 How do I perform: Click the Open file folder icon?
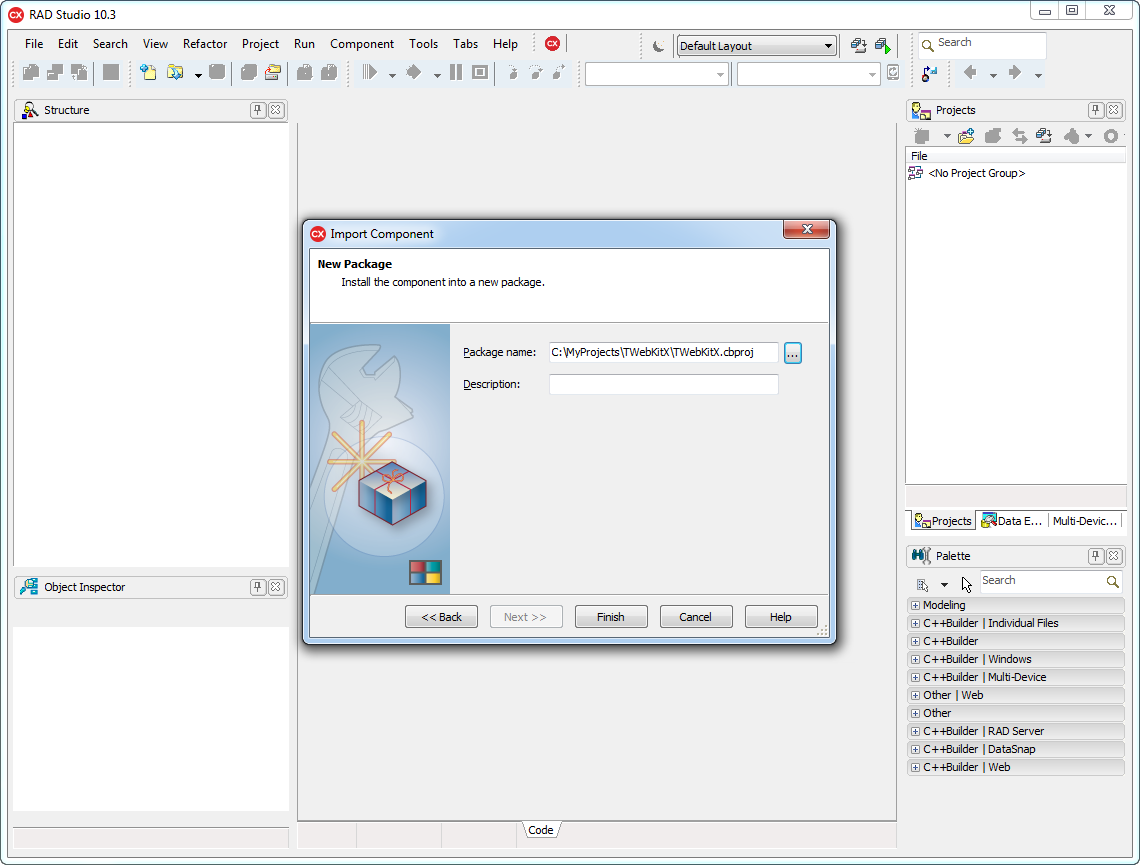pos(174,72)
